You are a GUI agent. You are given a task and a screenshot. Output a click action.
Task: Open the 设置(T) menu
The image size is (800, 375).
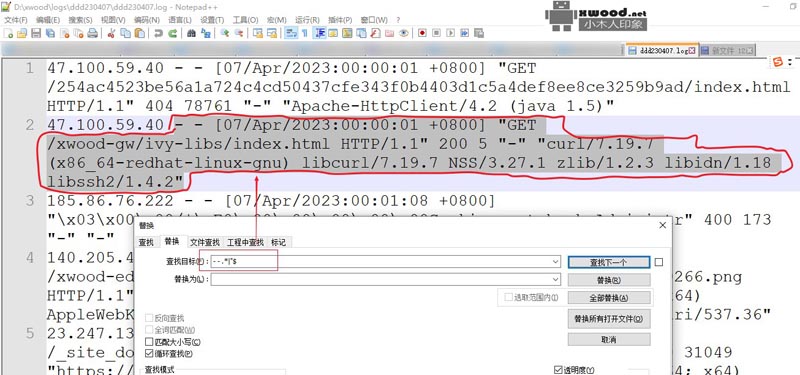coord(212,20)
